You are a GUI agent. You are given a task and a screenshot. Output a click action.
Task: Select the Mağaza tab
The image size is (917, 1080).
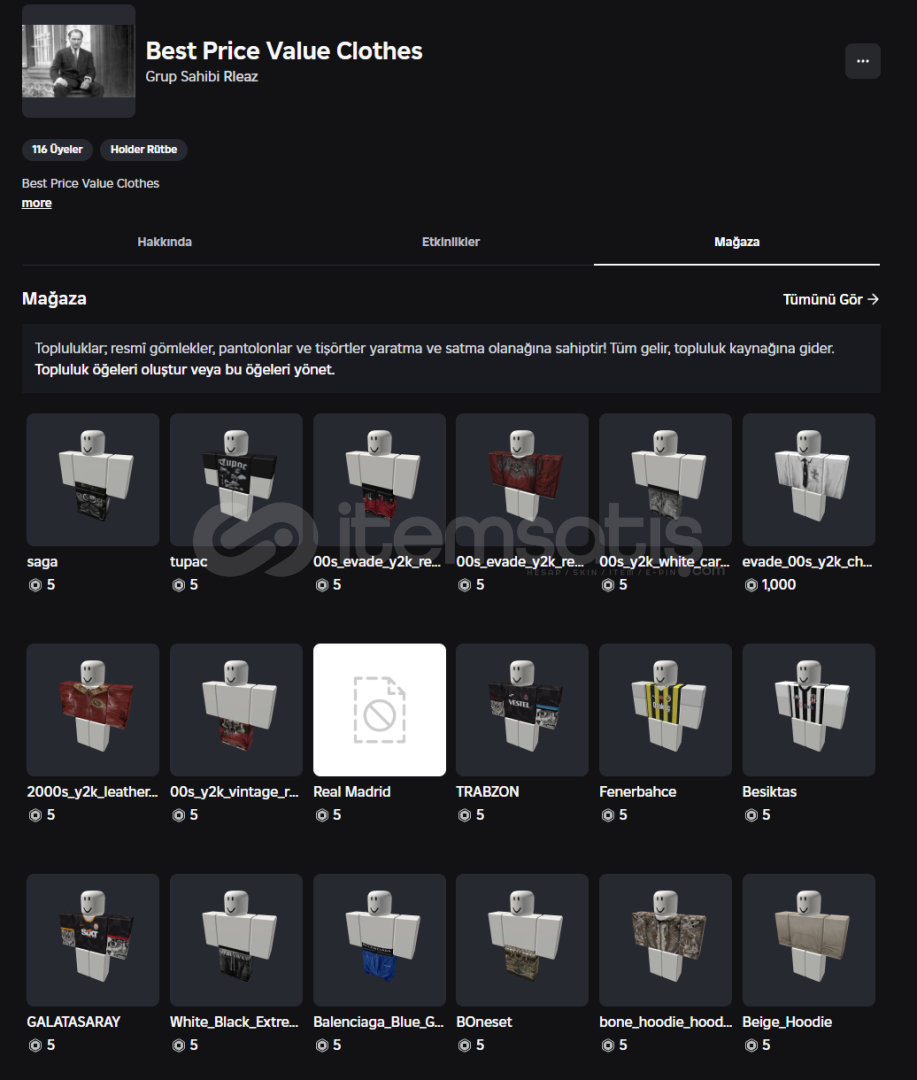pos(736,242)
